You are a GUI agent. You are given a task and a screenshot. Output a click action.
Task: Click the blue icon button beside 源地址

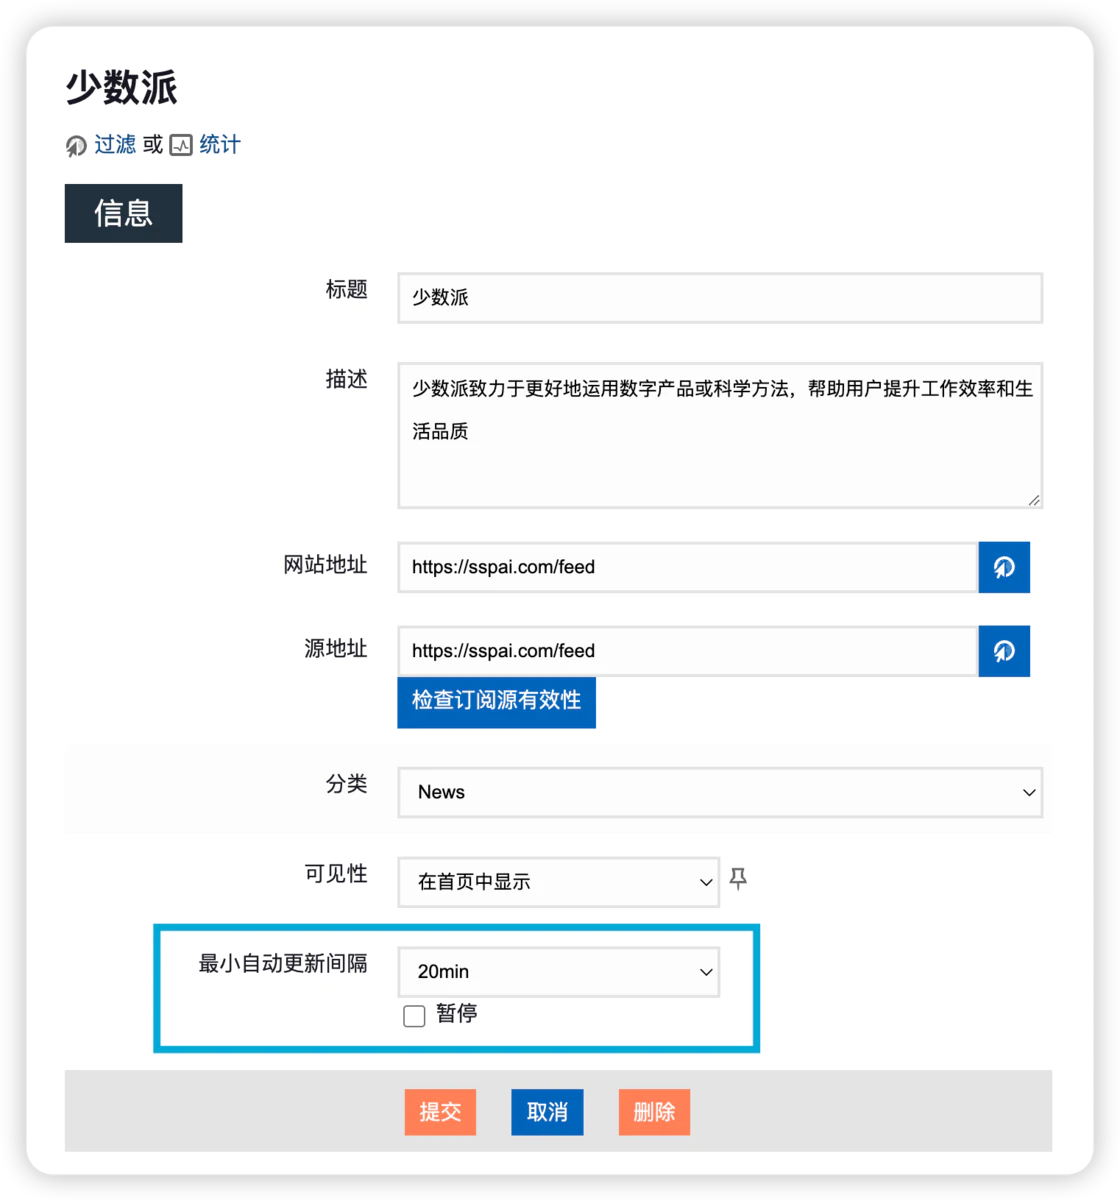coord(1003,651)
